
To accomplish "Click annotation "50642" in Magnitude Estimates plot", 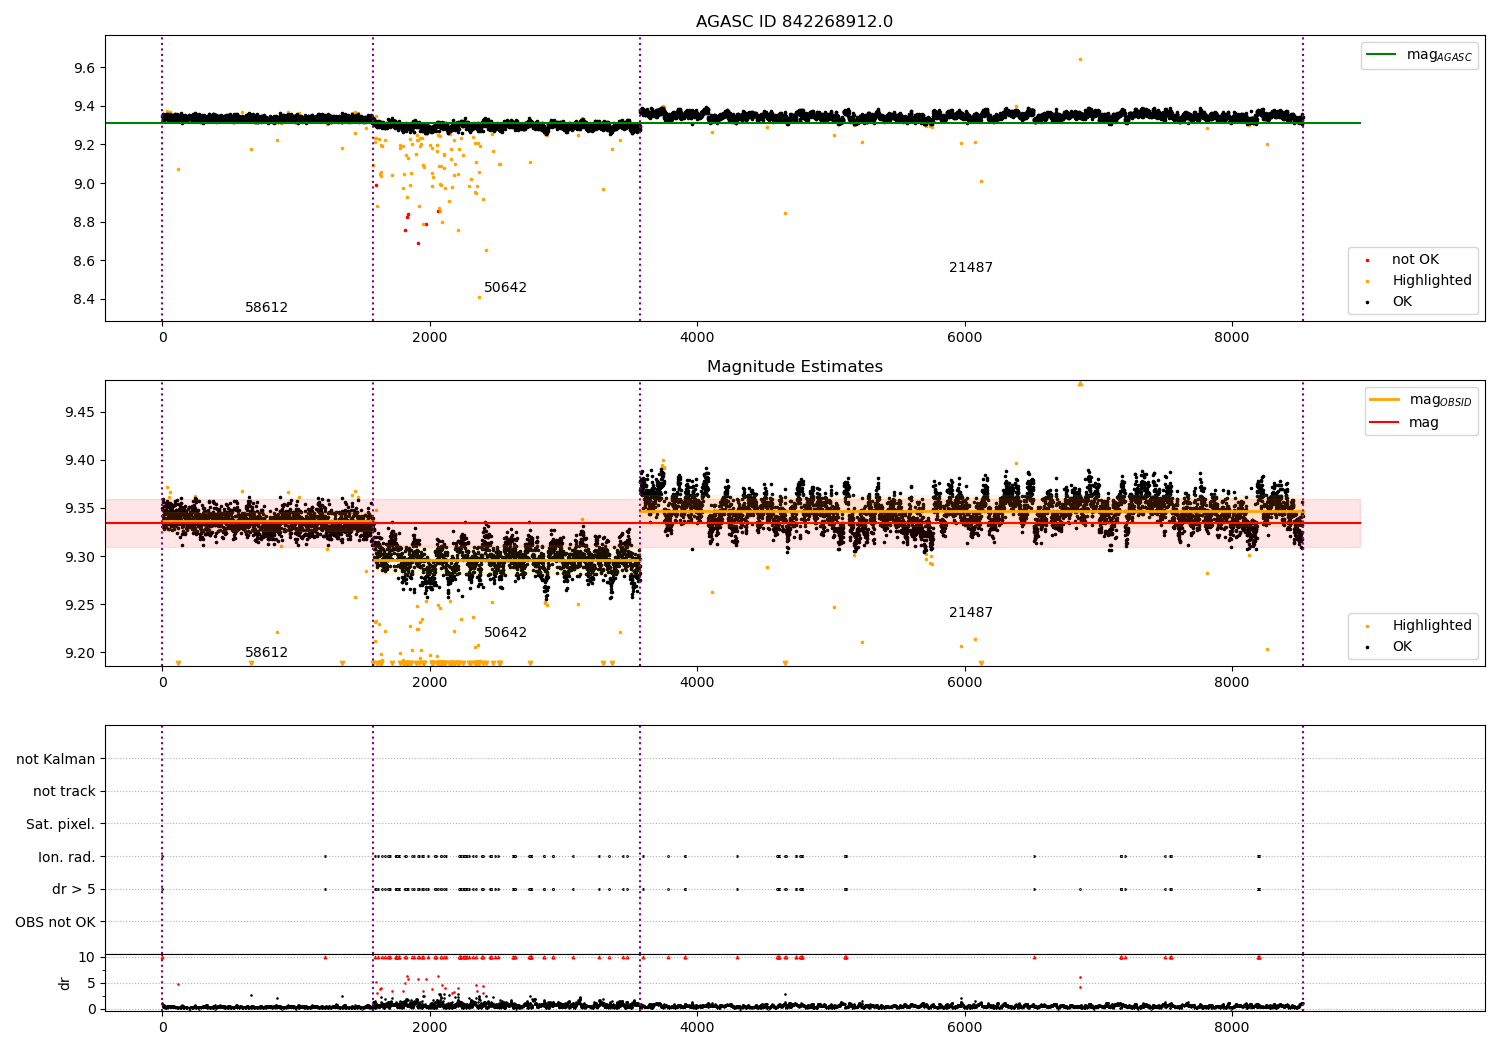I will (x=505, y=633).
